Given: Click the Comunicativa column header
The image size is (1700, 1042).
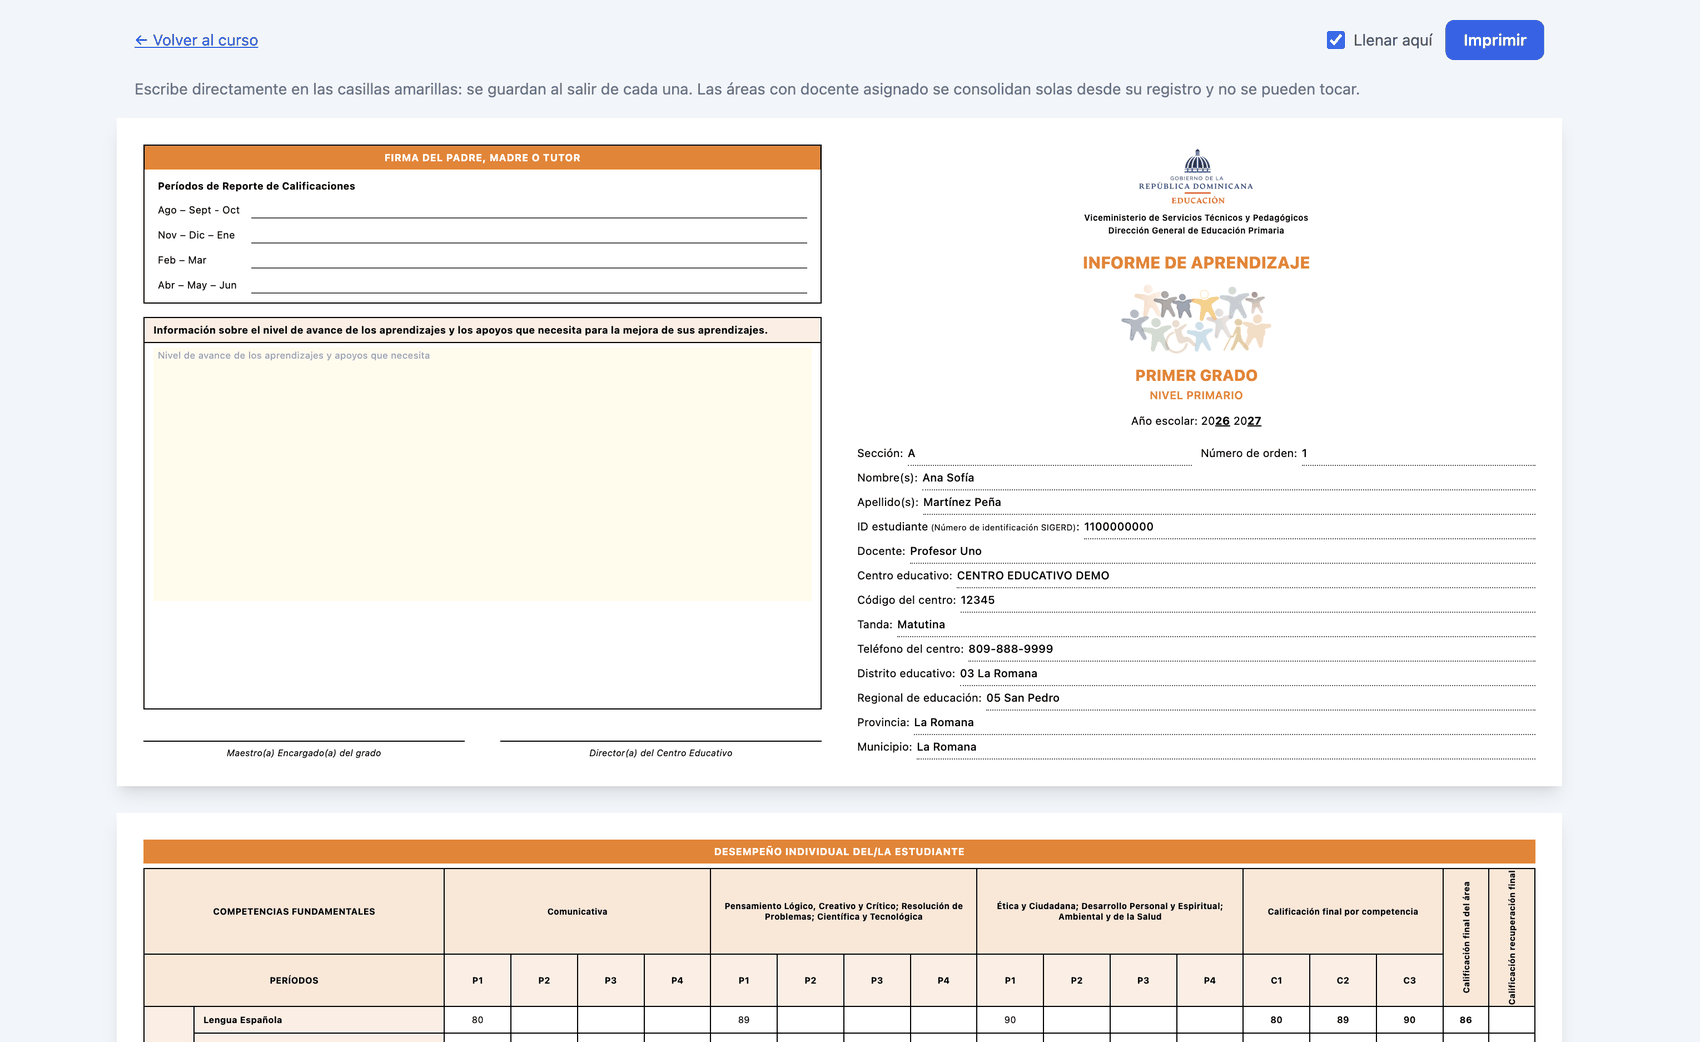Looking at the screenshot, I should point(577,912).
